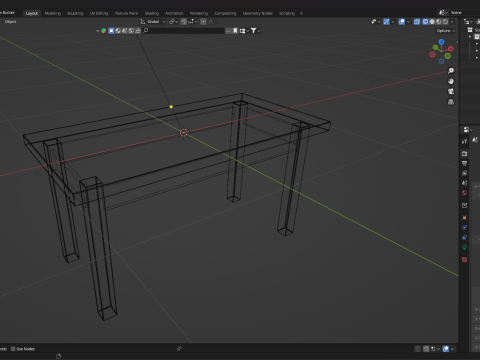Toggle X-Ray mode
The image size is (480, 360).
click(x=417, y=22)
